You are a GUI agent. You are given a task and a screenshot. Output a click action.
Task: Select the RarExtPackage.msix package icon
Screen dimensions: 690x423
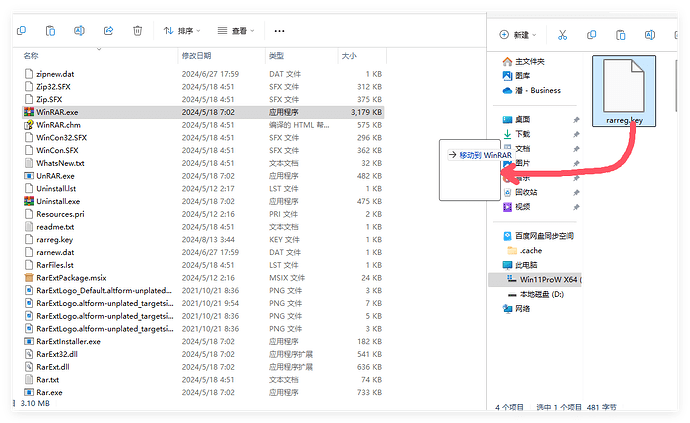coord(29,278)
